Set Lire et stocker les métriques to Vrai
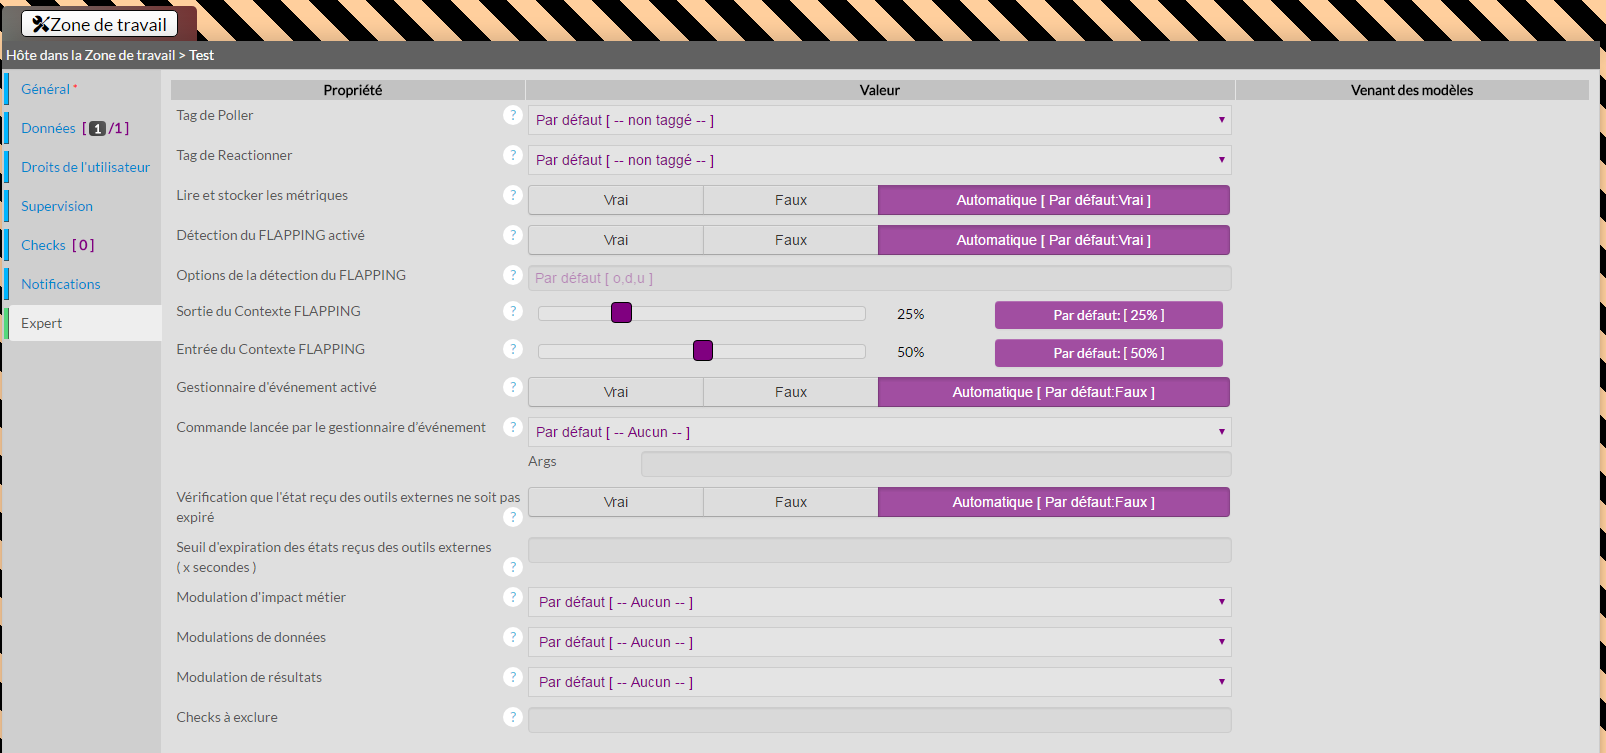Image resolution: width=1606 pixels, height=753 pixels. click(x=616, y=200)
